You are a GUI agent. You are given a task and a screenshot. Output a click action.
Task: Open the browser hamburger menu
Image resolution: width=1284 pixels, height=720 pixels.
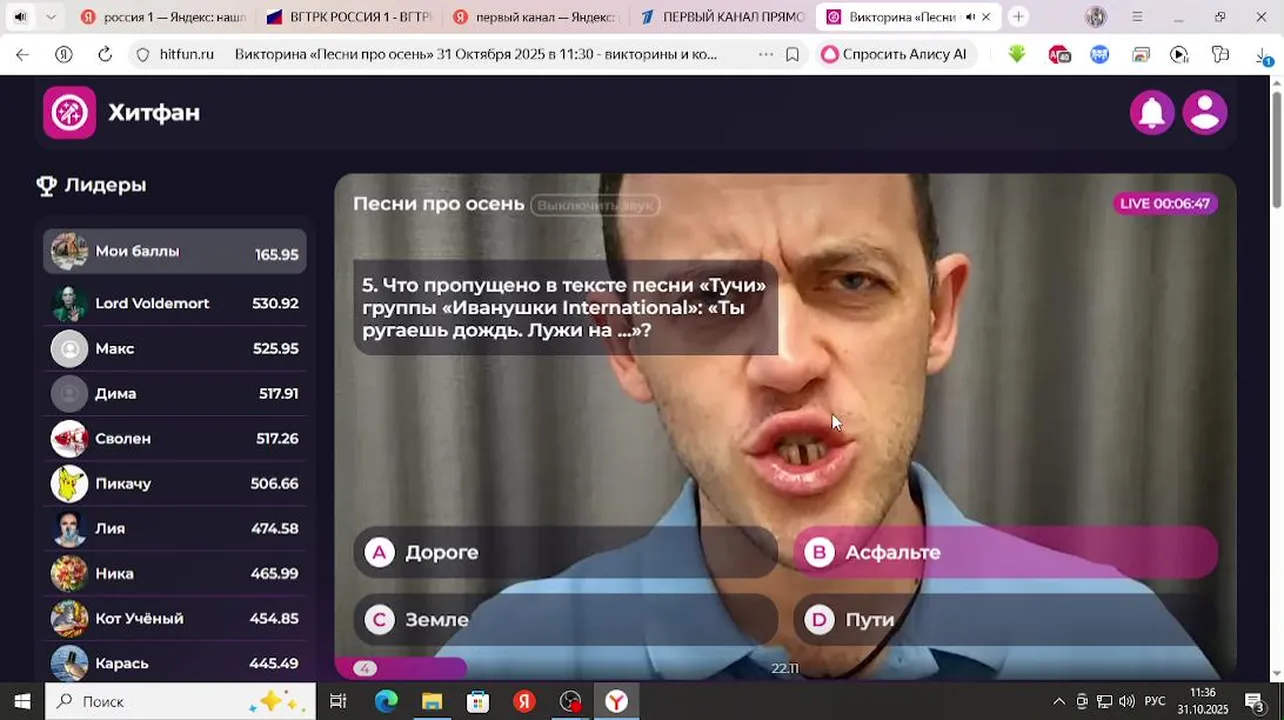pyautogui.click(x=1137, y=17)
